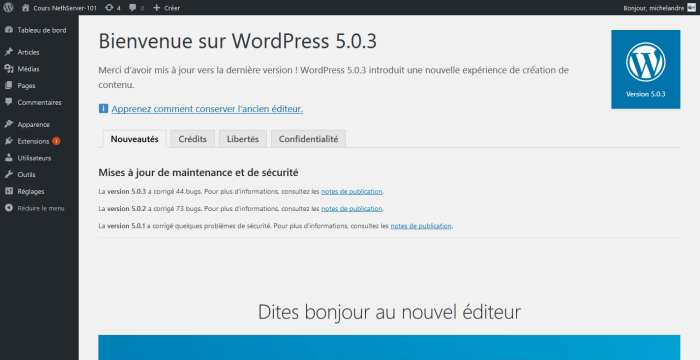700x360 pixels.
Task: Open notes de publication for version 5.0.2
Action: pyautogui.click(x=352, y=209)
